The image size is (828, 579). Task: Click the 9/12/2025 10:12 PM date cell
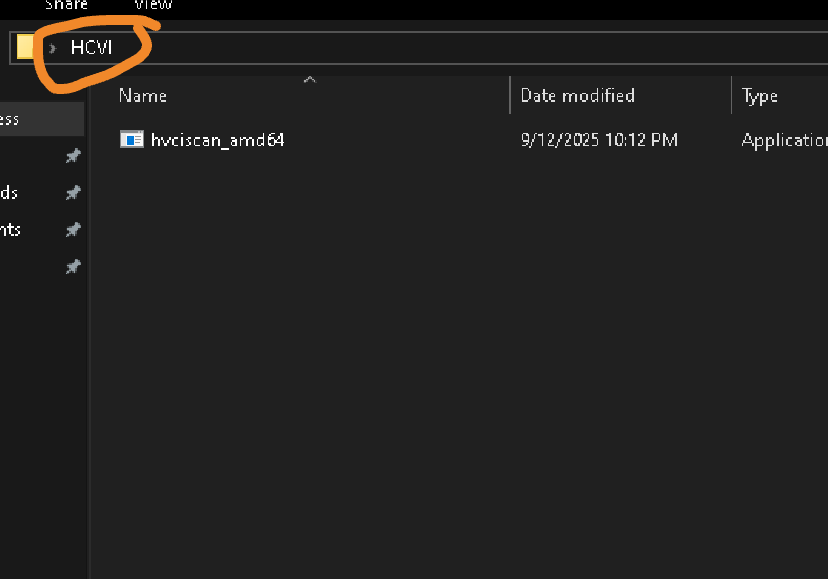(599, 140)
